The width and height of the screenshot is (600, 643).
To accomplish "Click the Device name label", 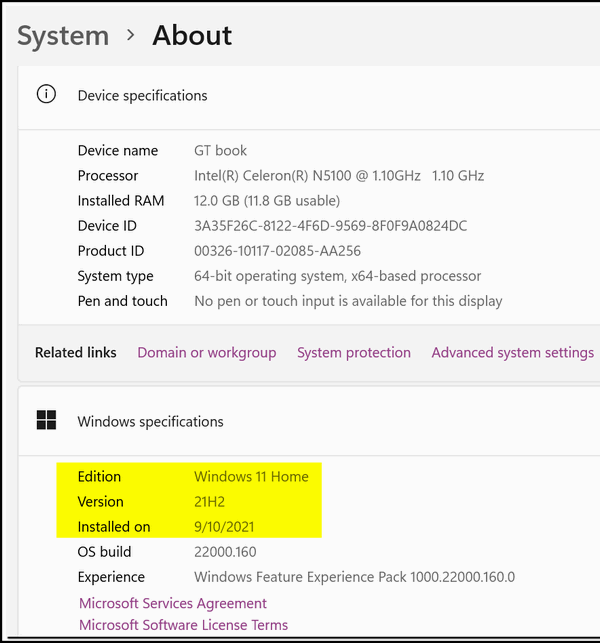I will [118, 150].
